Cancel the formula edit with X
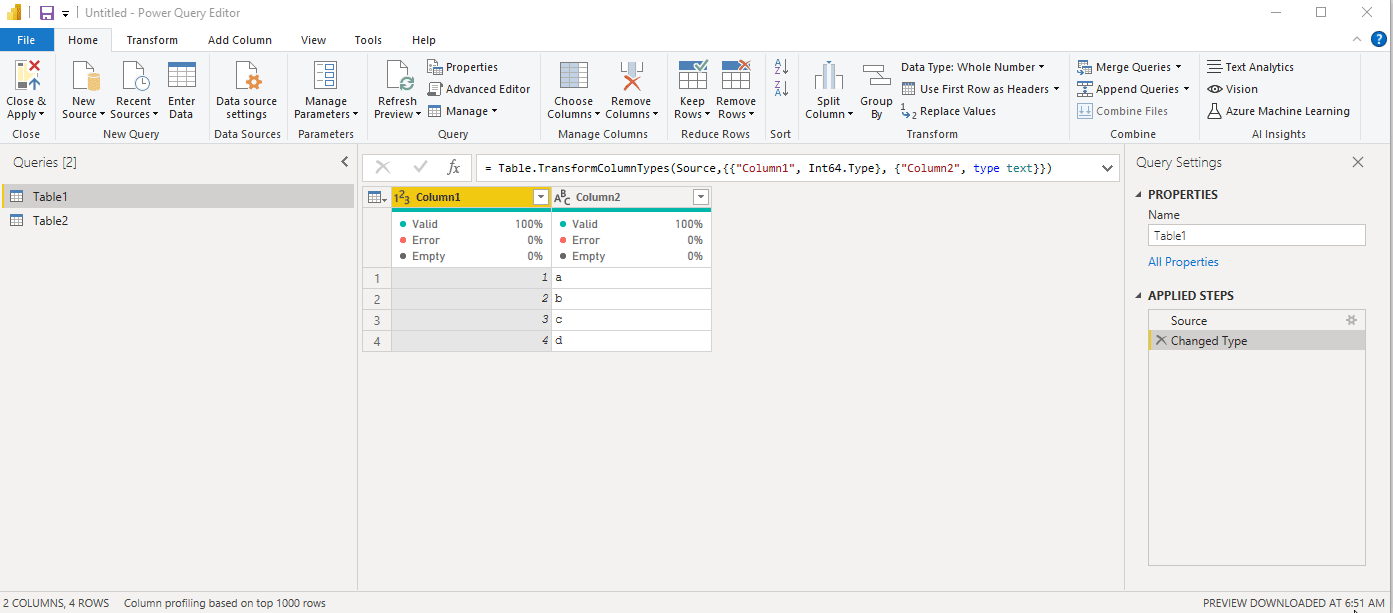 (382, 168)
